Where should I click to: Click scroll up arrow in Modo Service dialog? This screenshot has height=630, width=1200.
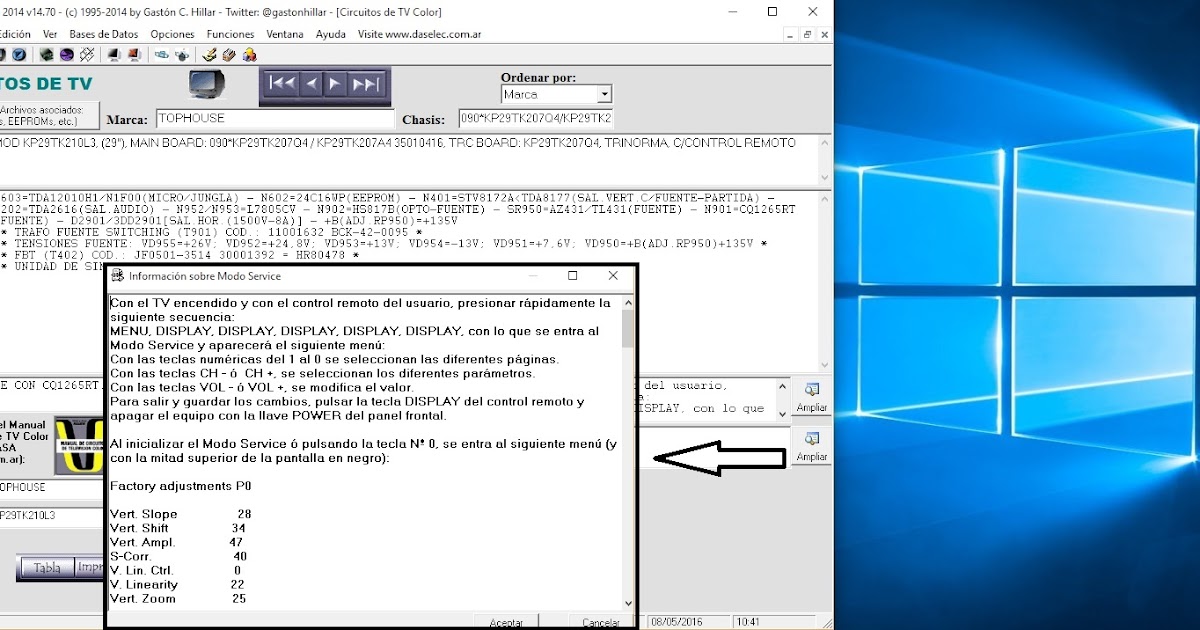(x=628, y=301)
